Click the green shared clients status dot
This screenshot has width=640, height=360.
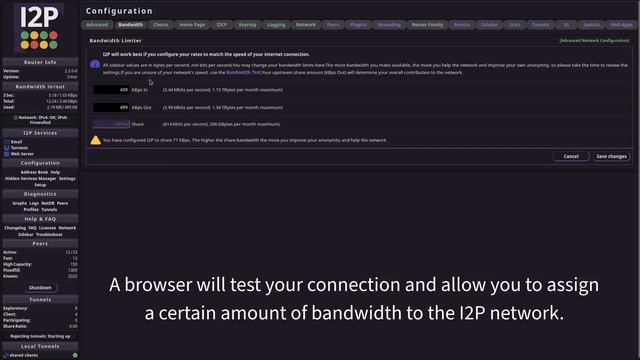(x=75, y=355)
